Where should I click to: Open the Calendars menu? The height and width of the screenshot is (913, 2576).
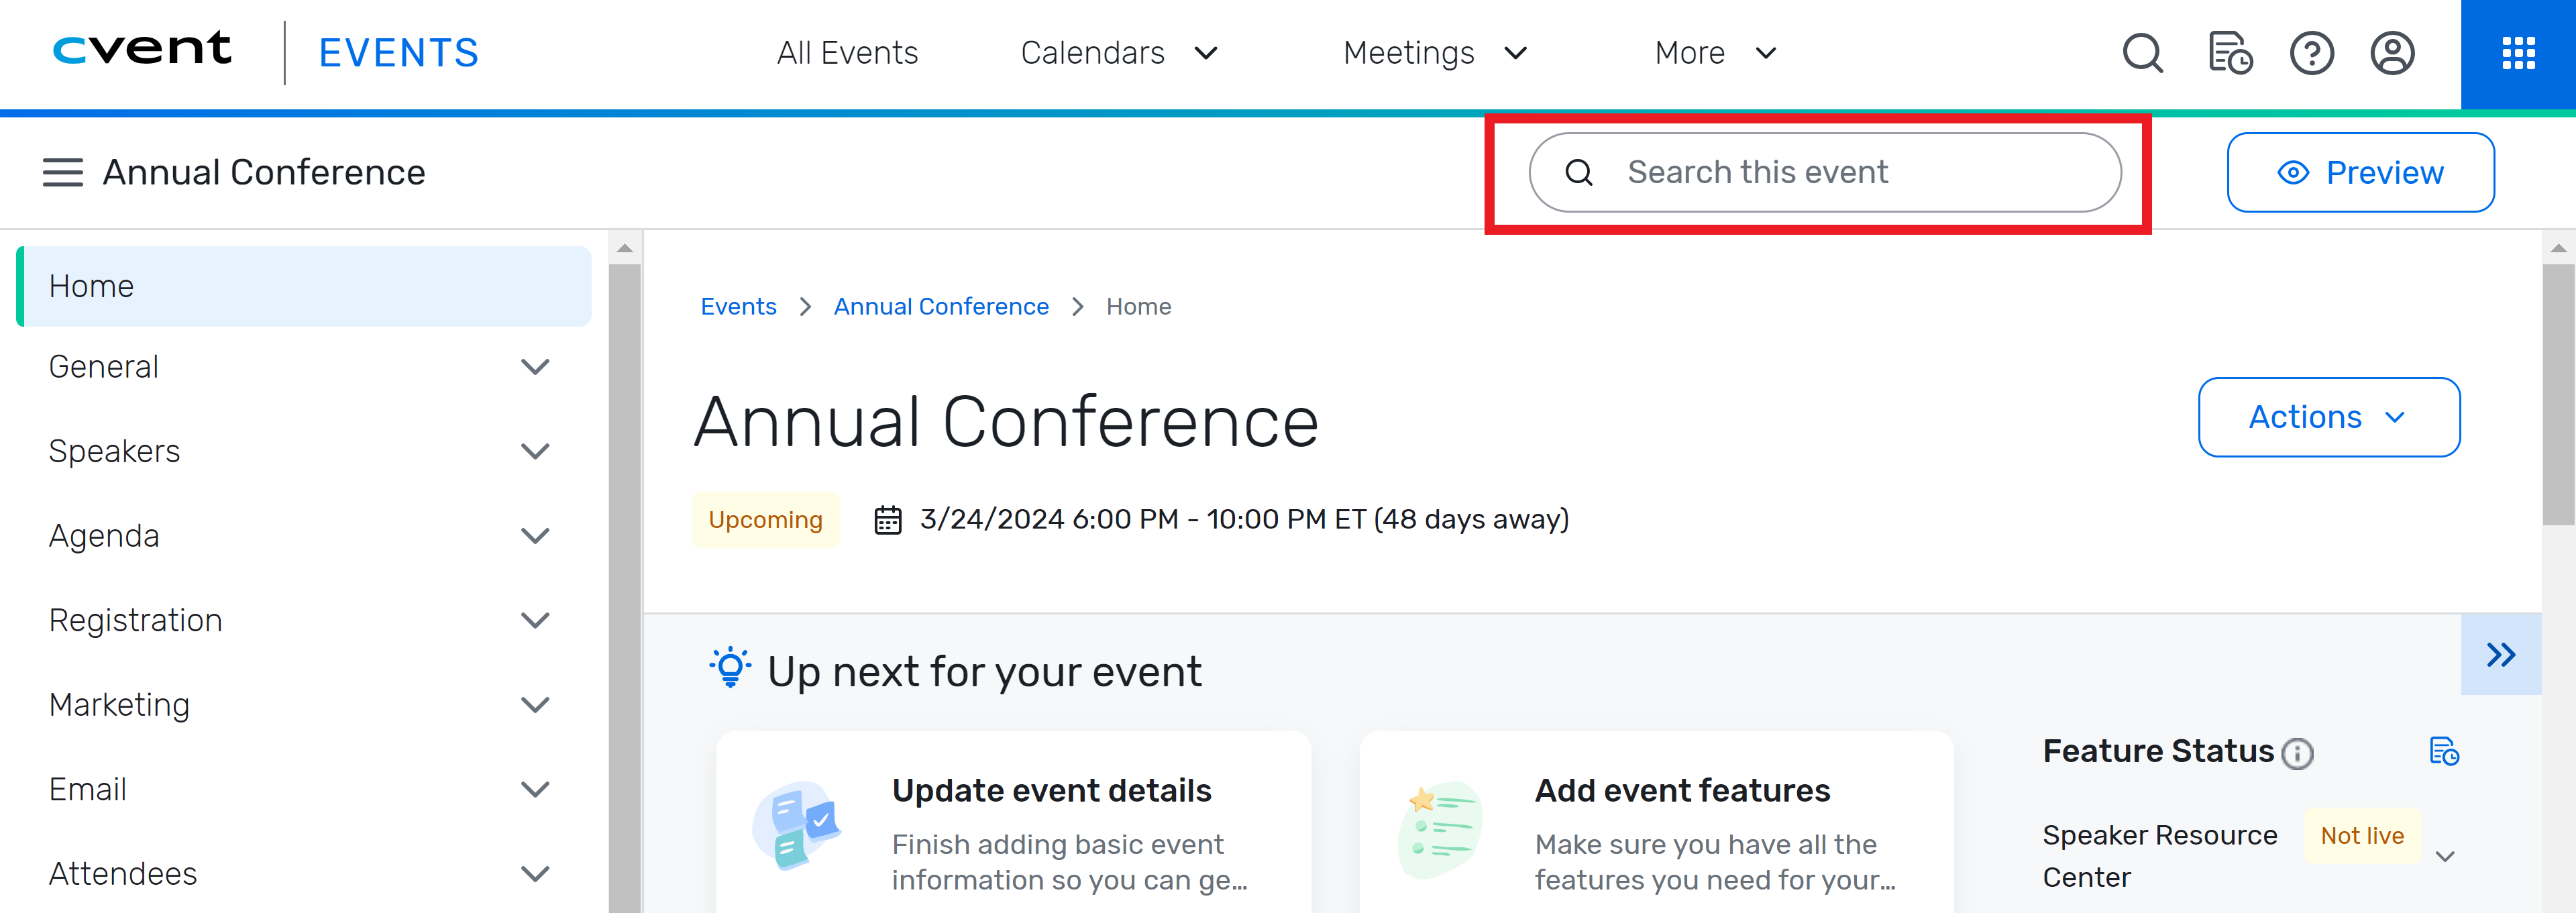tap(1118, 53)
